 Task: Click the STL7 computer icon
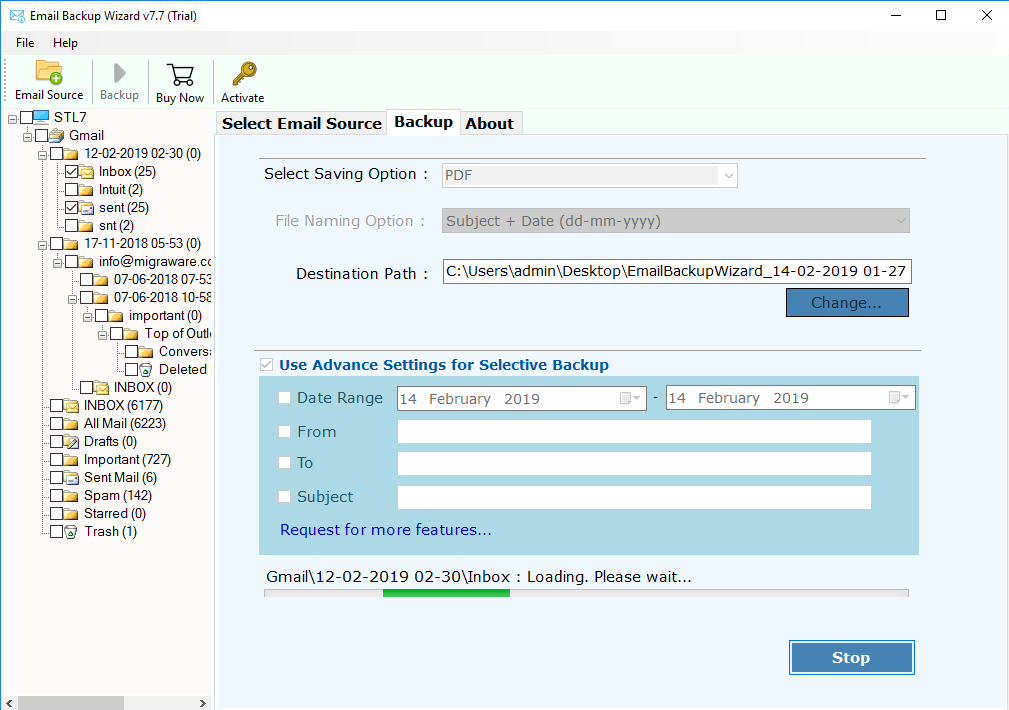[x=41, y=117]
